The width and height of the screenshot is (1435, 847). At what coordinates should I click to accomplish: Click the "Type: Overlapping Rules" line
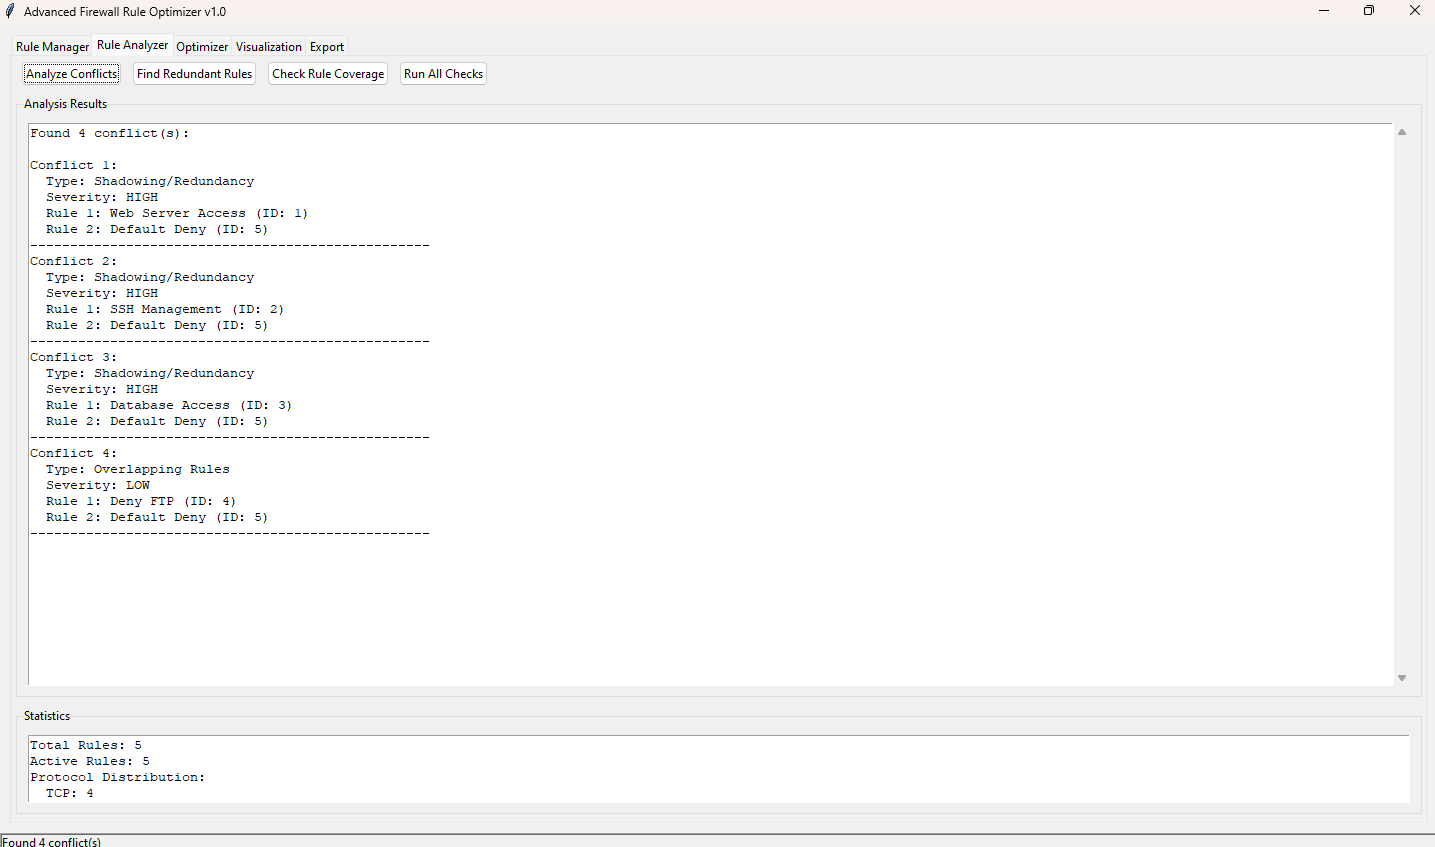pyautogui.click(x=137, y=469)
